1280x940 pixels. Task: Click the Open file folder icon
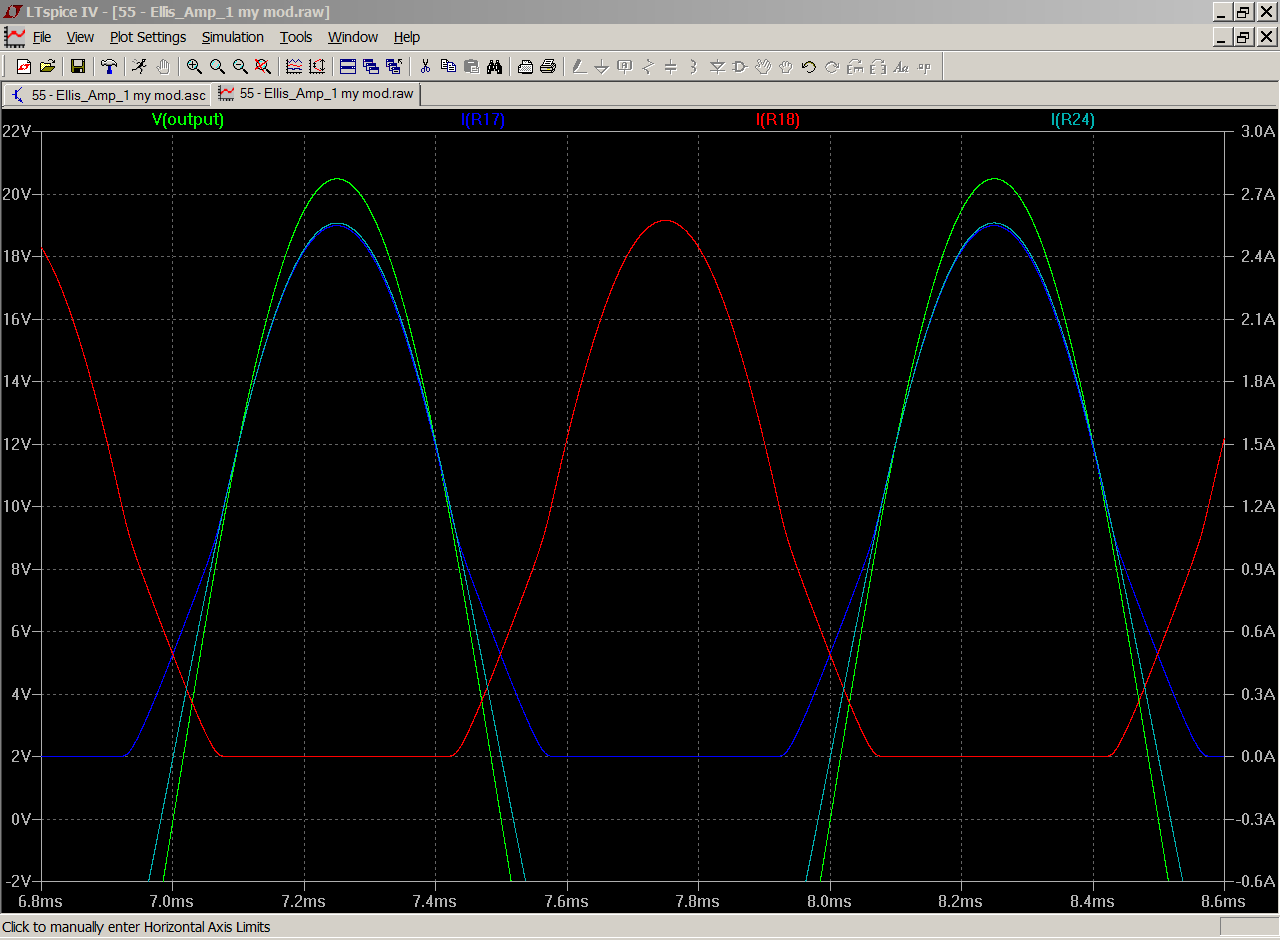[x=47, y=66]
